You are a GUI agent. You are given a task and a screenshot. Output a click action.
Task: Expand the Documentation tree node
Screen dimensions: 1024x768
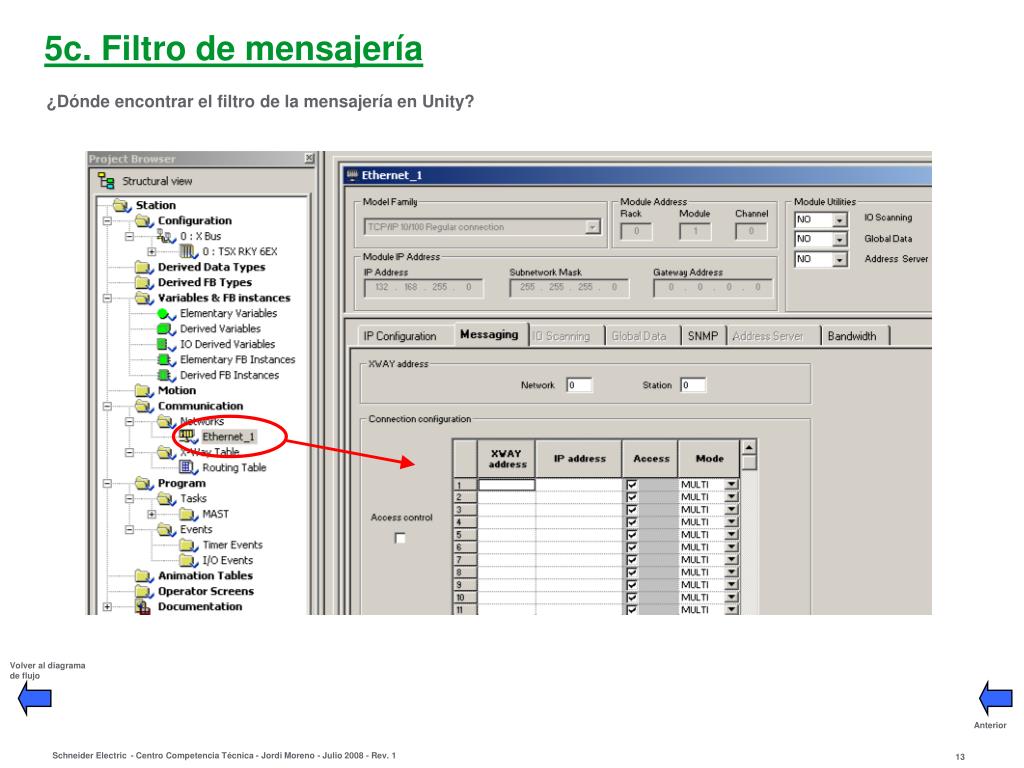tap(107, 607)
